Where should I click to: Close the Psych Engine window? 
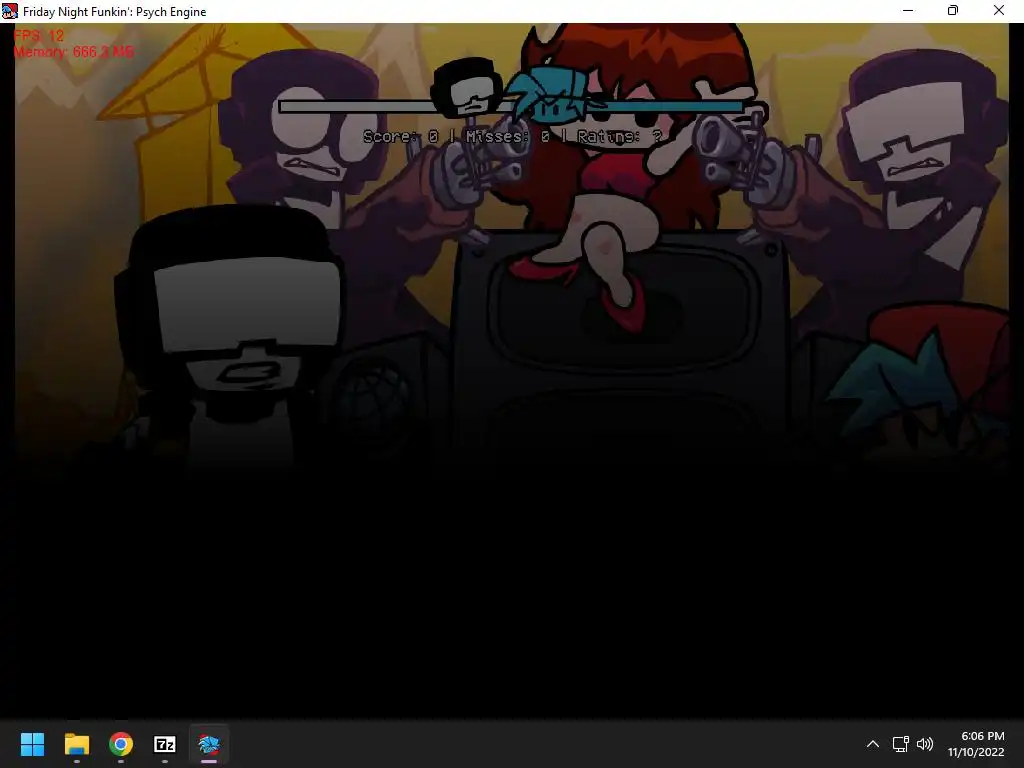[999, 10]
